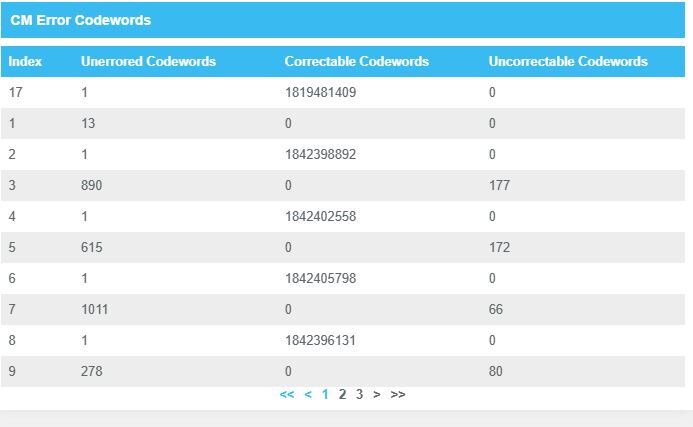Select correctable value 1819481409

coord(320,92)
